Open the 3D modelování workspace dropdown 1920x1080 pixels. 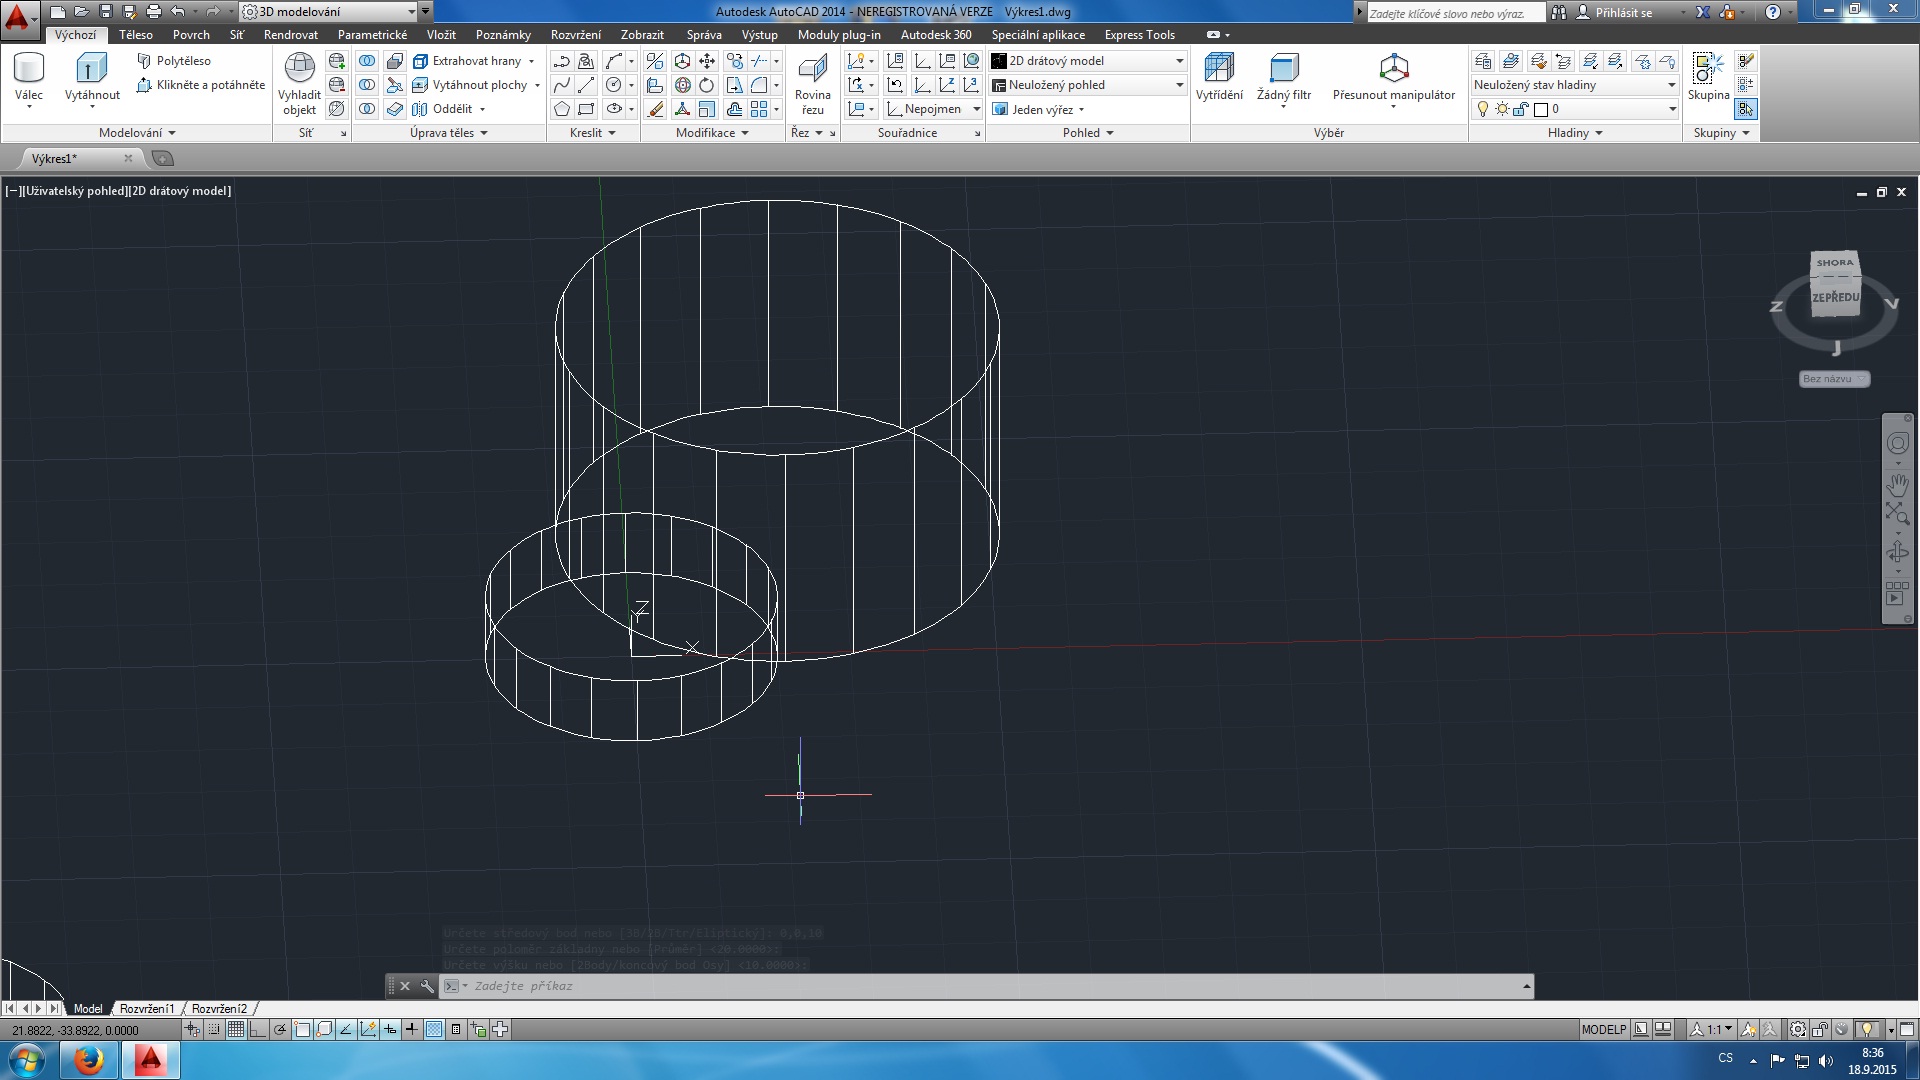[411, 12]
